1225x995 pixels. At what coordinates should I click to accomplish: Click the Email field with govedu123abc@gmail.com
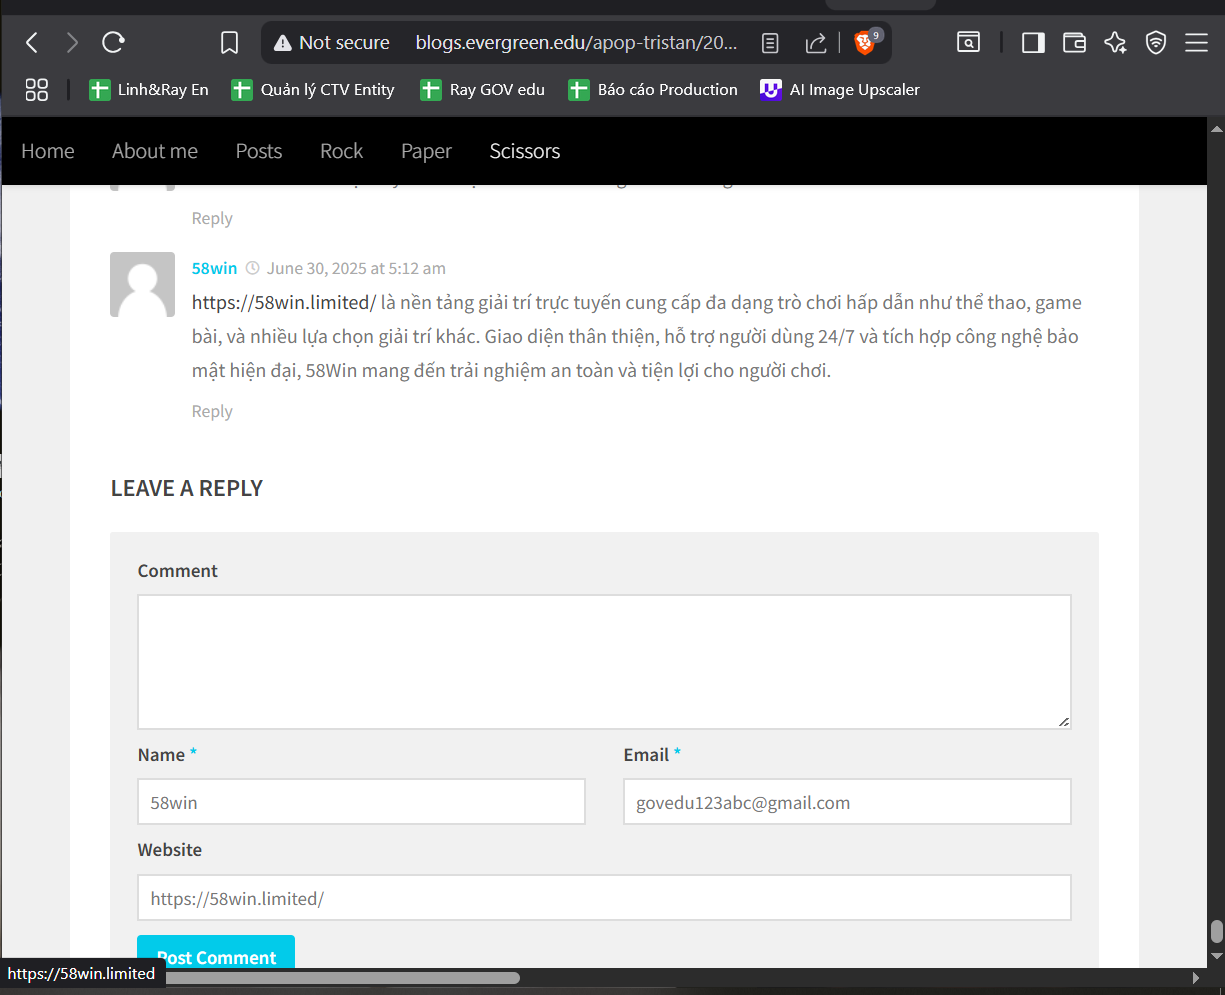(847, 802)
